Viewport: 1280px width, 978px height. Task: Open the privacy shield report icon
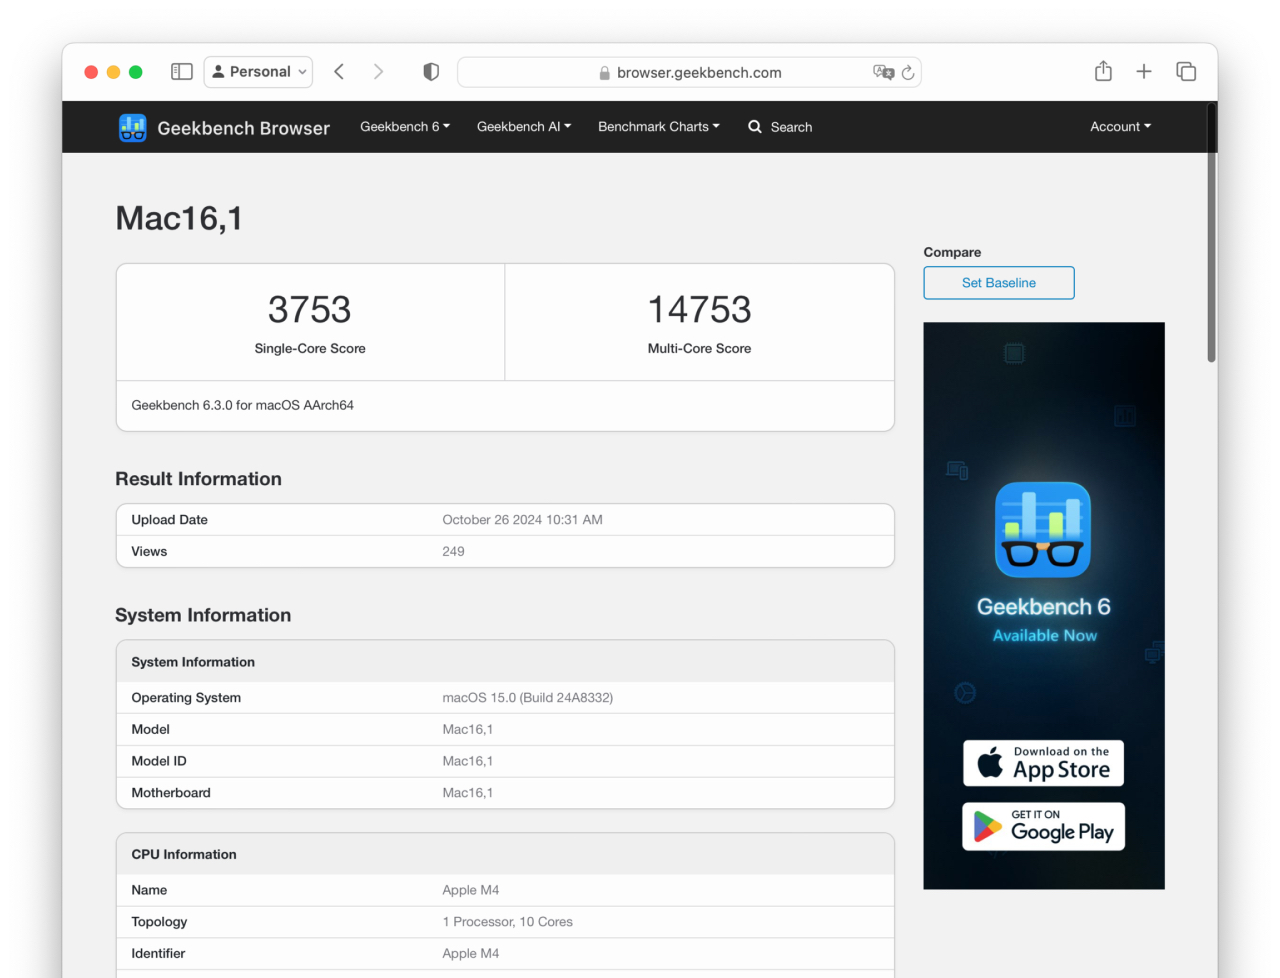(x=431, y=72)
